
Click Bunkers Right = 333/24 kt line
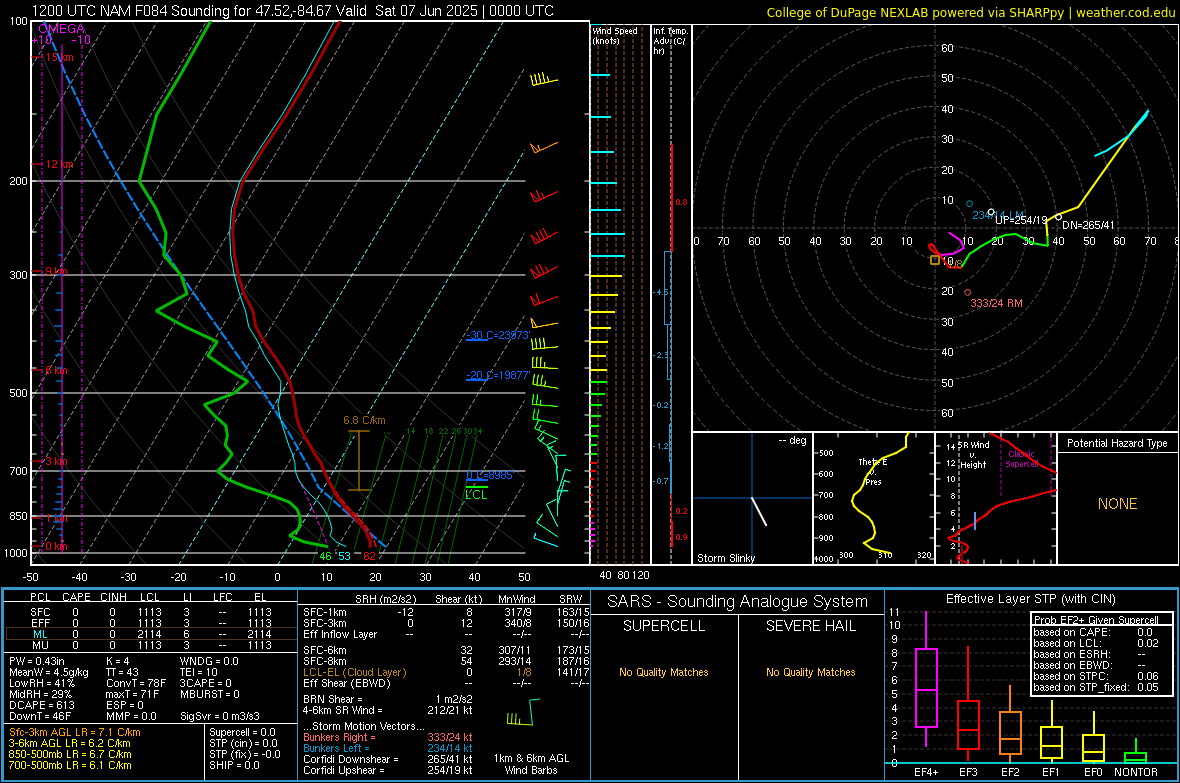click(x=388, y=737)
